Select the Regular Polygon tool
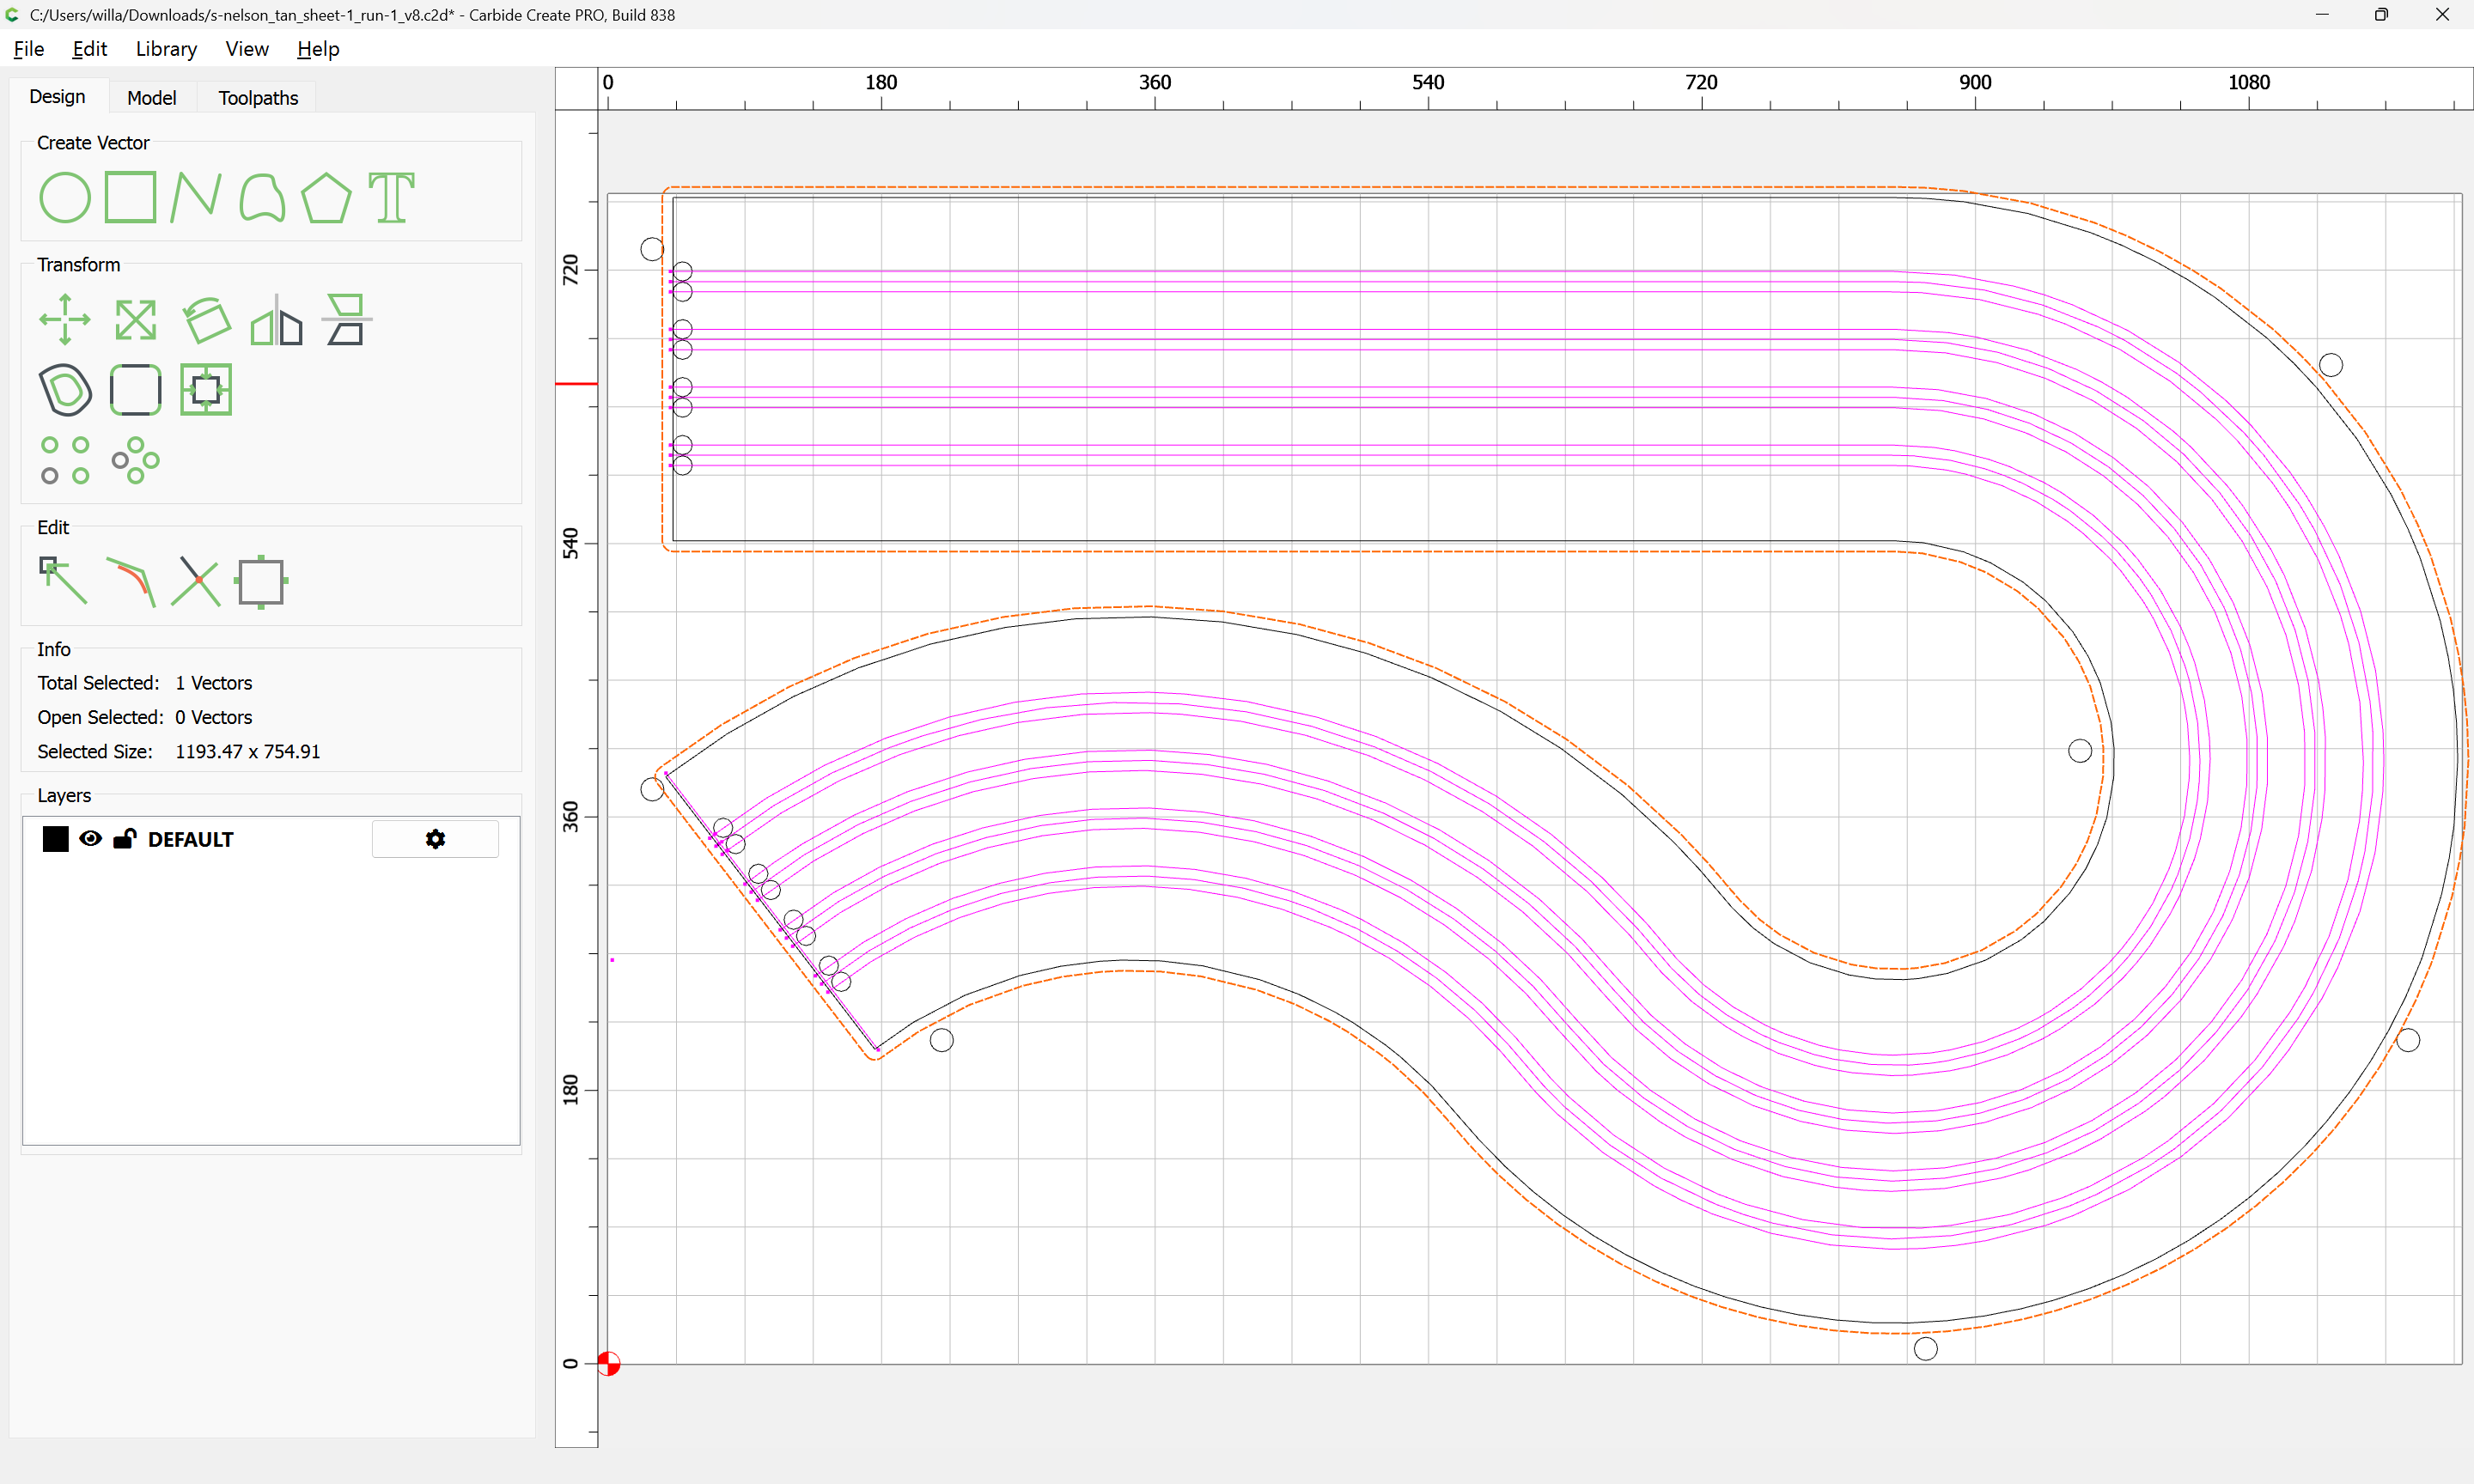Screen dimensions: 2474x1484 pos(326,197)
